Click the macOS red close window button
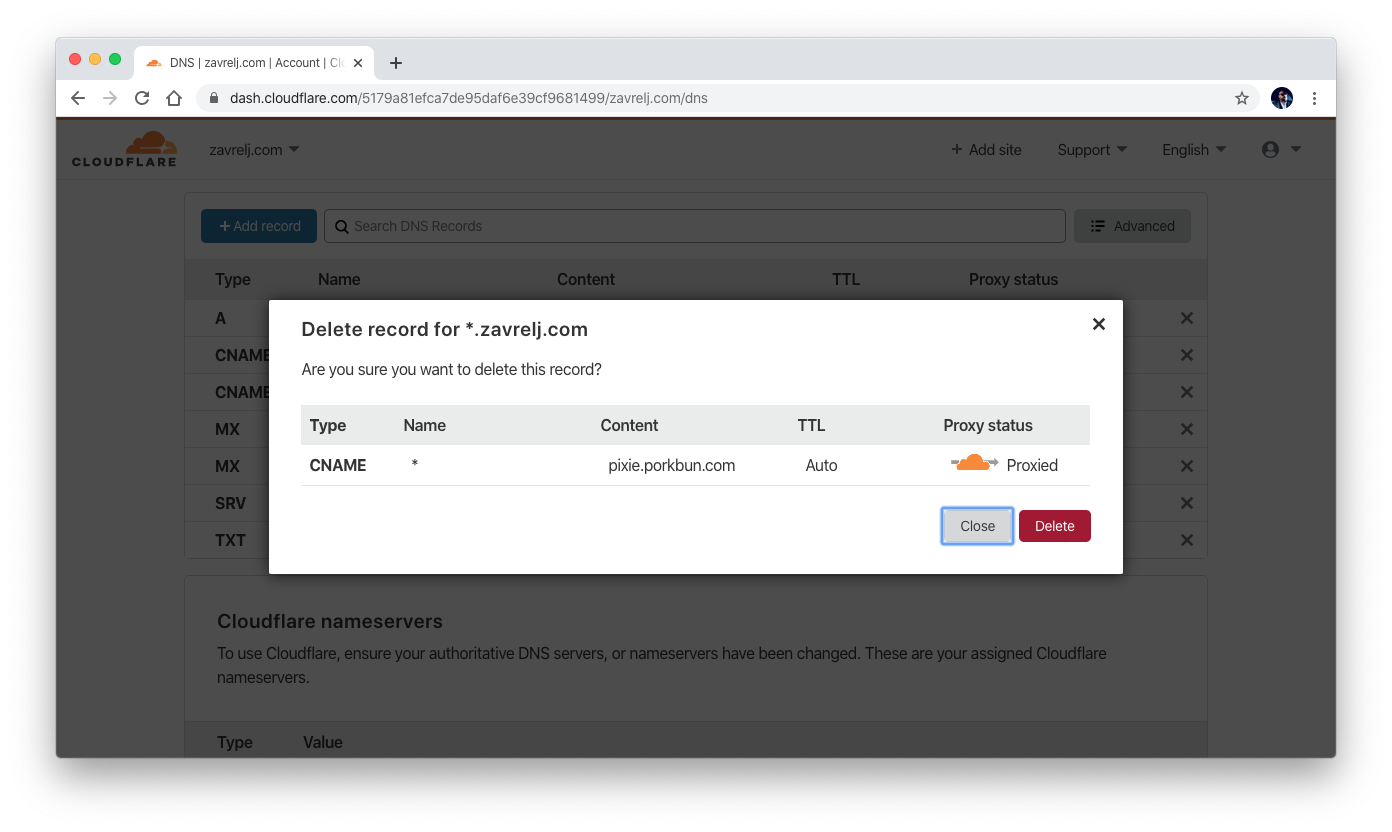 [x=75, y=59]
